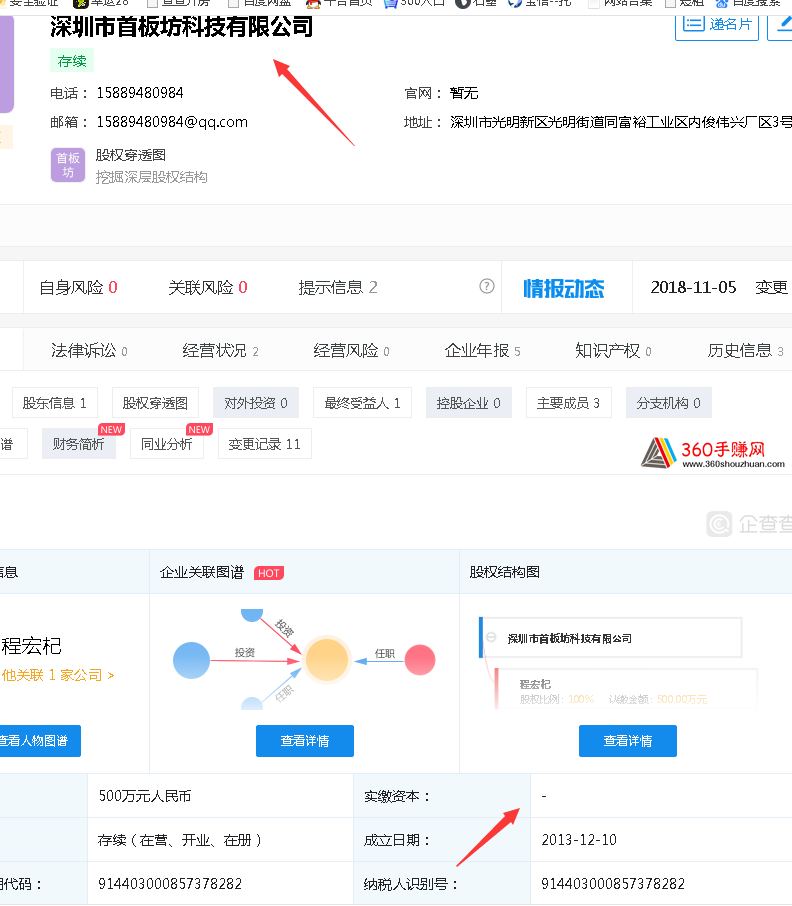The width and height of the screenshot is (792, 906).
Task: Open 同业分析 section
Action: [167, 444]
